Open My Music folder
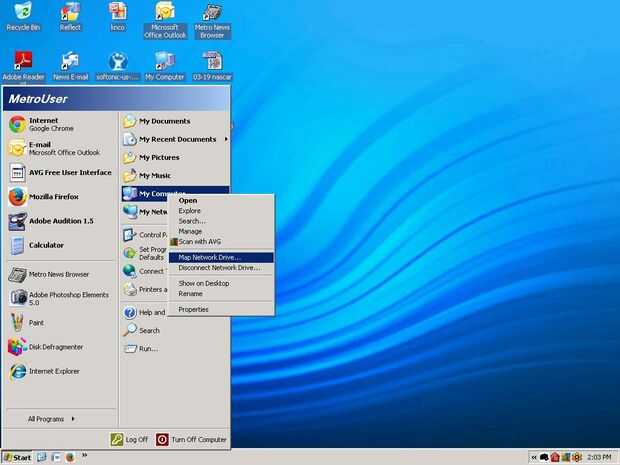This screenshot has height=465, width=620. (175, 176)
